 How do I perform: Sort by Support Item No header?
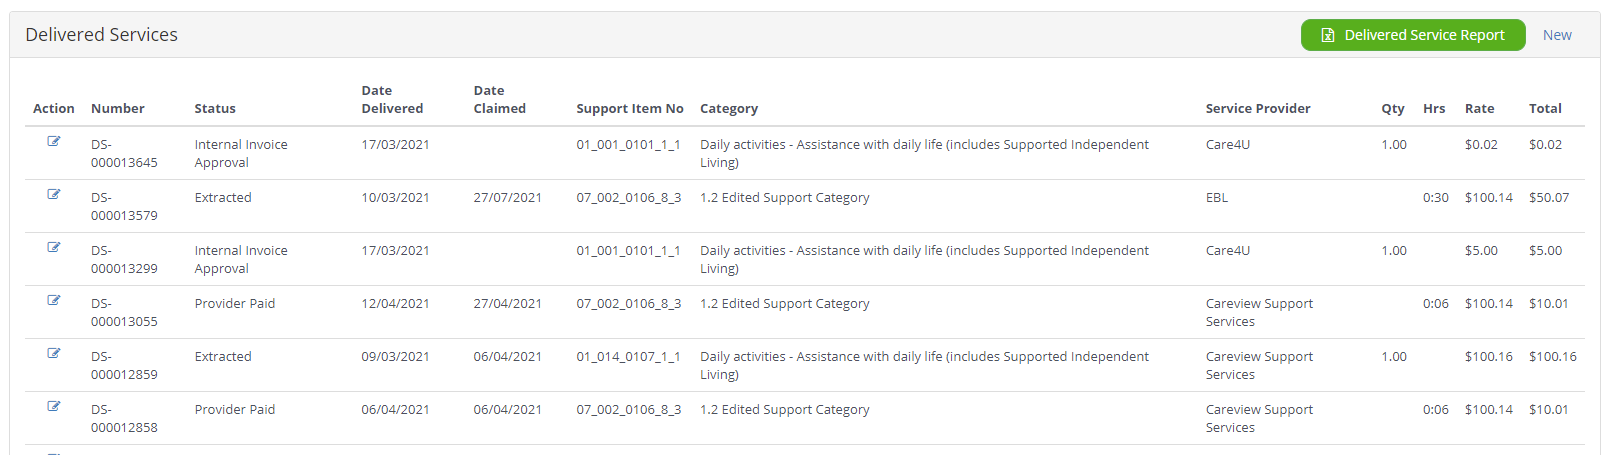(x=630, y=108)
